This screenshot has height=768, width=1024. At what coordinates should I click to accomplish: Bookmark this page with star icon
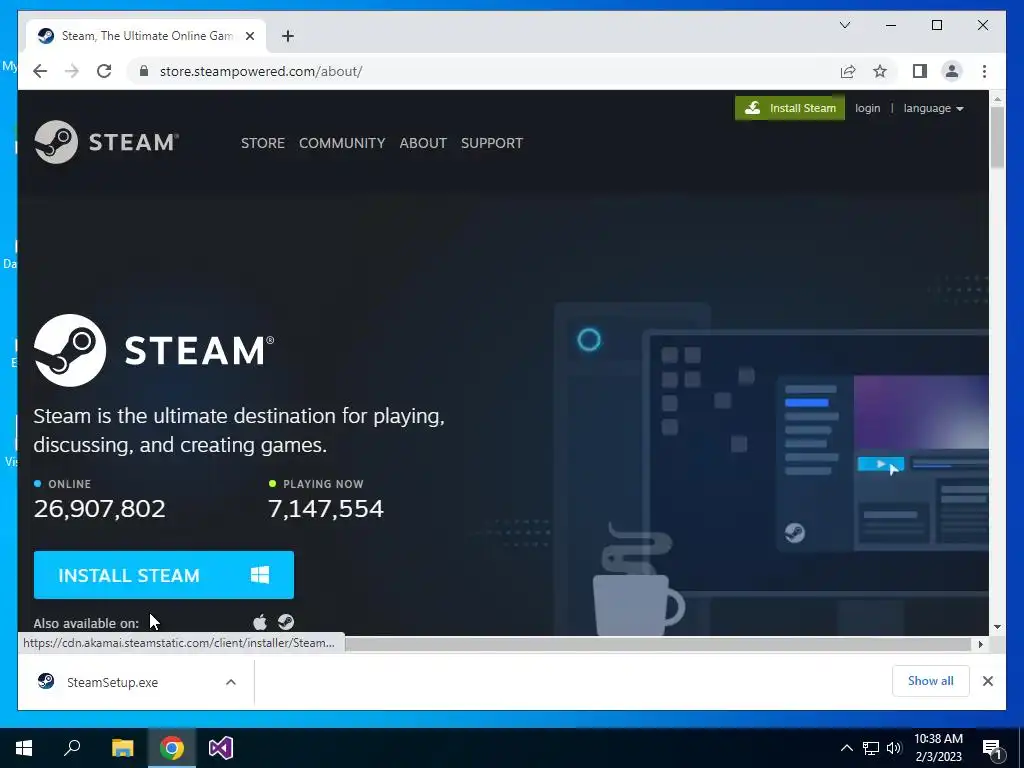coord(880,71)
